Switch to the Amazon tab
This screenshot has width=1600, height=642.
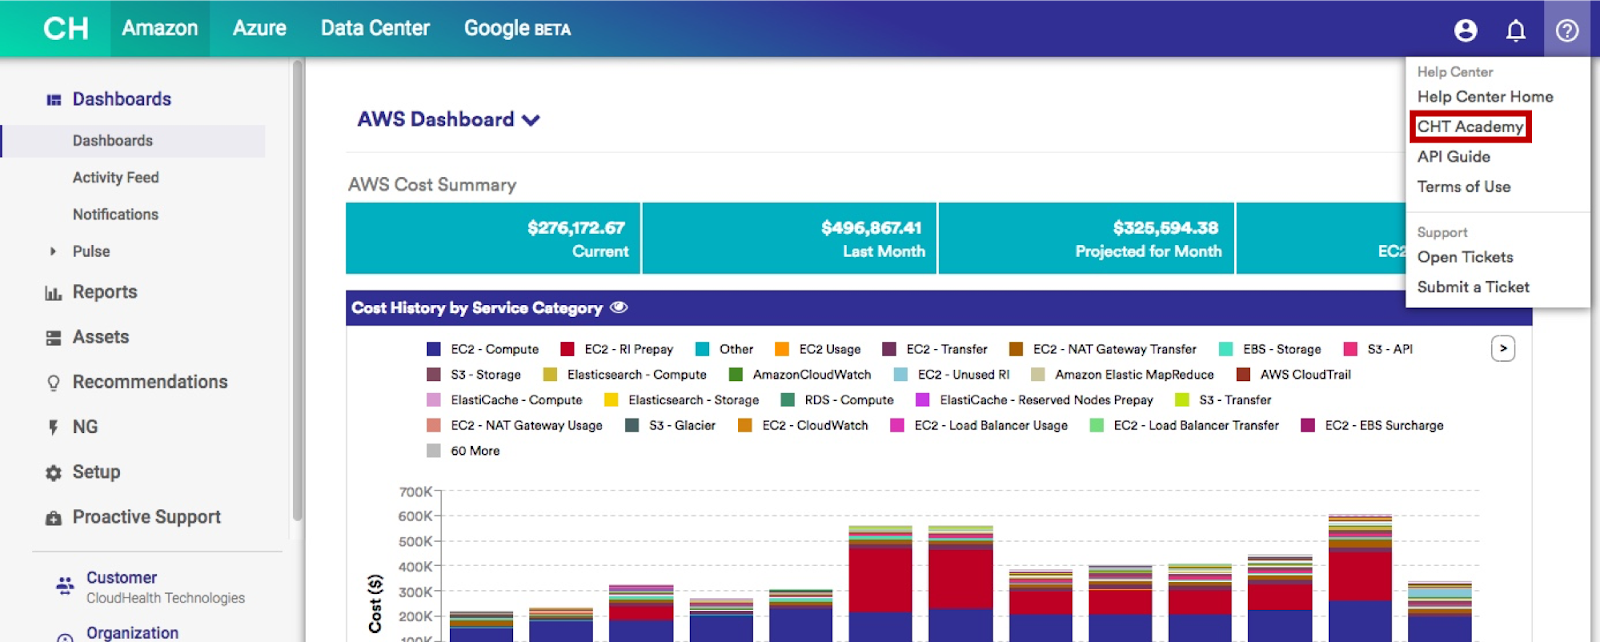pos(160,28)
